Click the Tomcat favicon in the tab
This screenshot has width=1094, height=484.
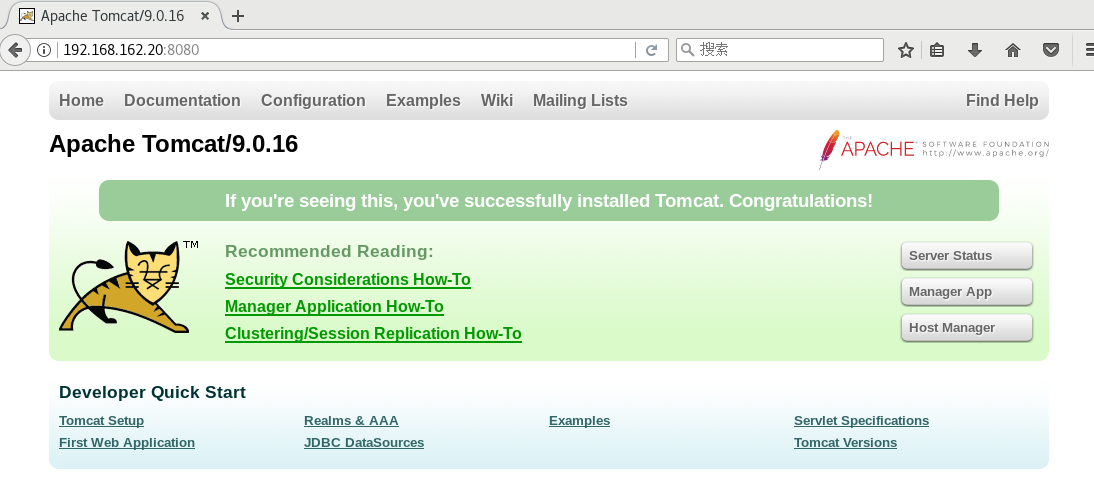[27, 15]
